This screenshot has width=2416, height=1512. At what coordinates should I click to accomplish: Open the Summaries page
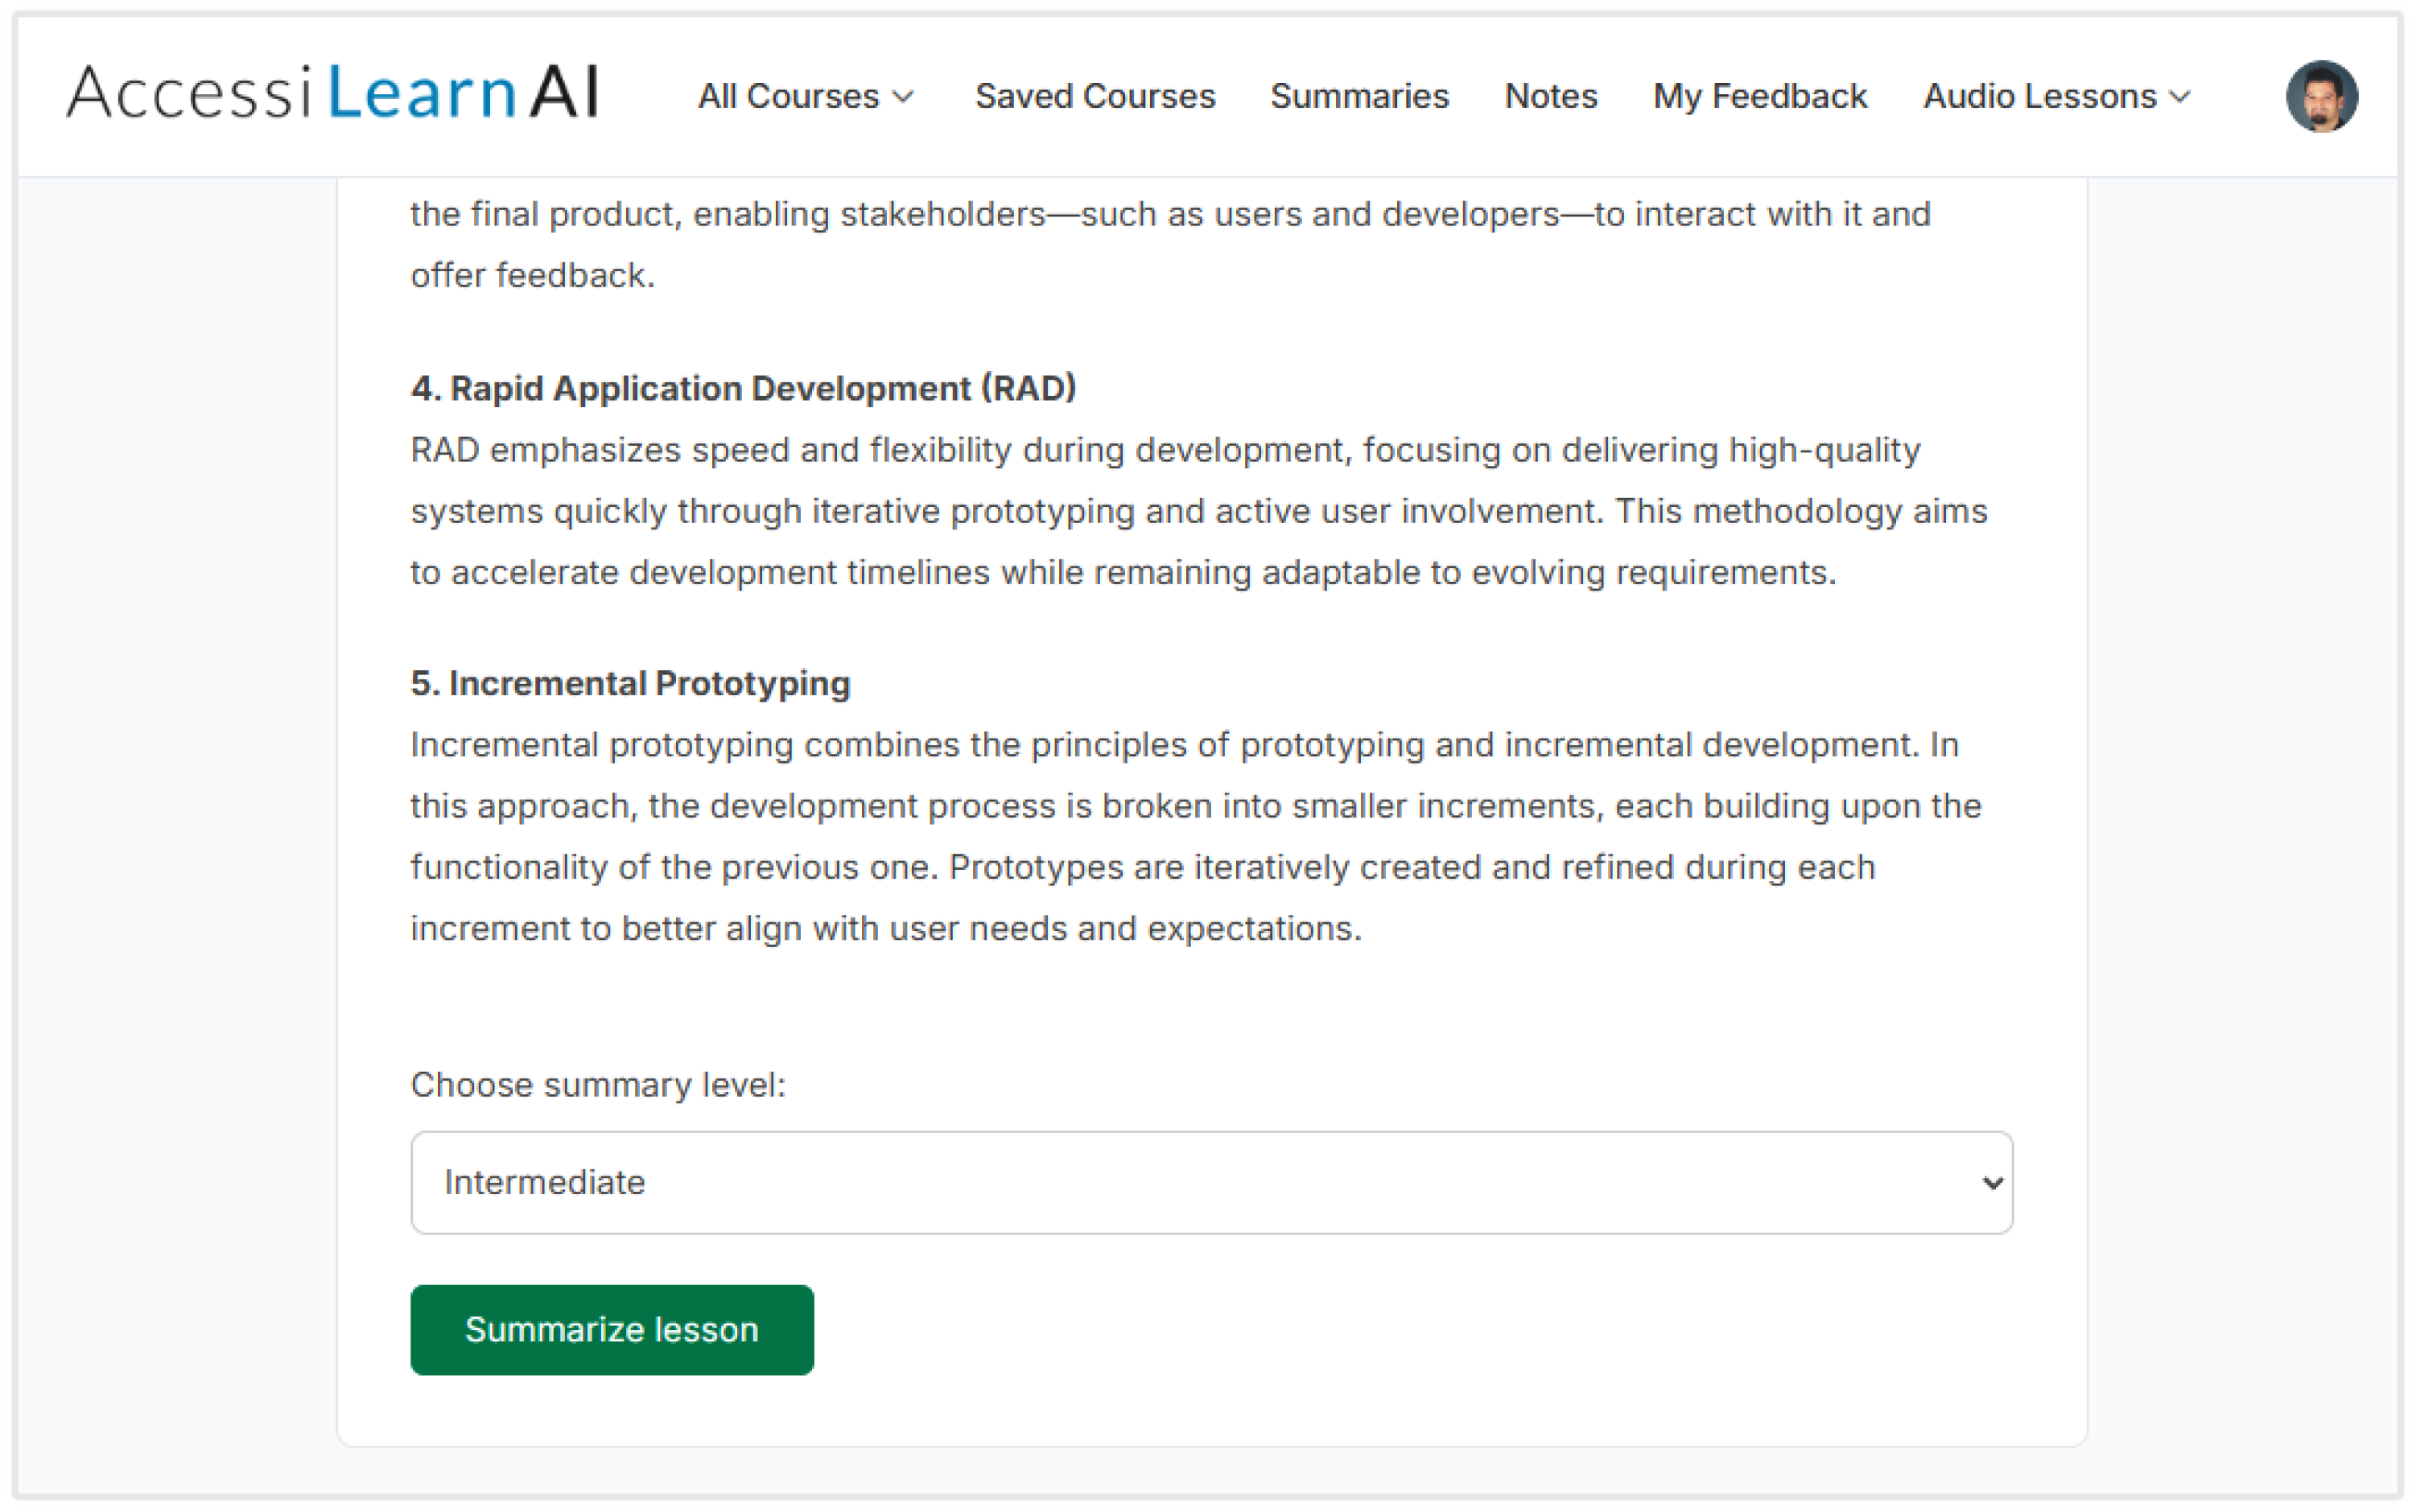(x=1359, y=96)
